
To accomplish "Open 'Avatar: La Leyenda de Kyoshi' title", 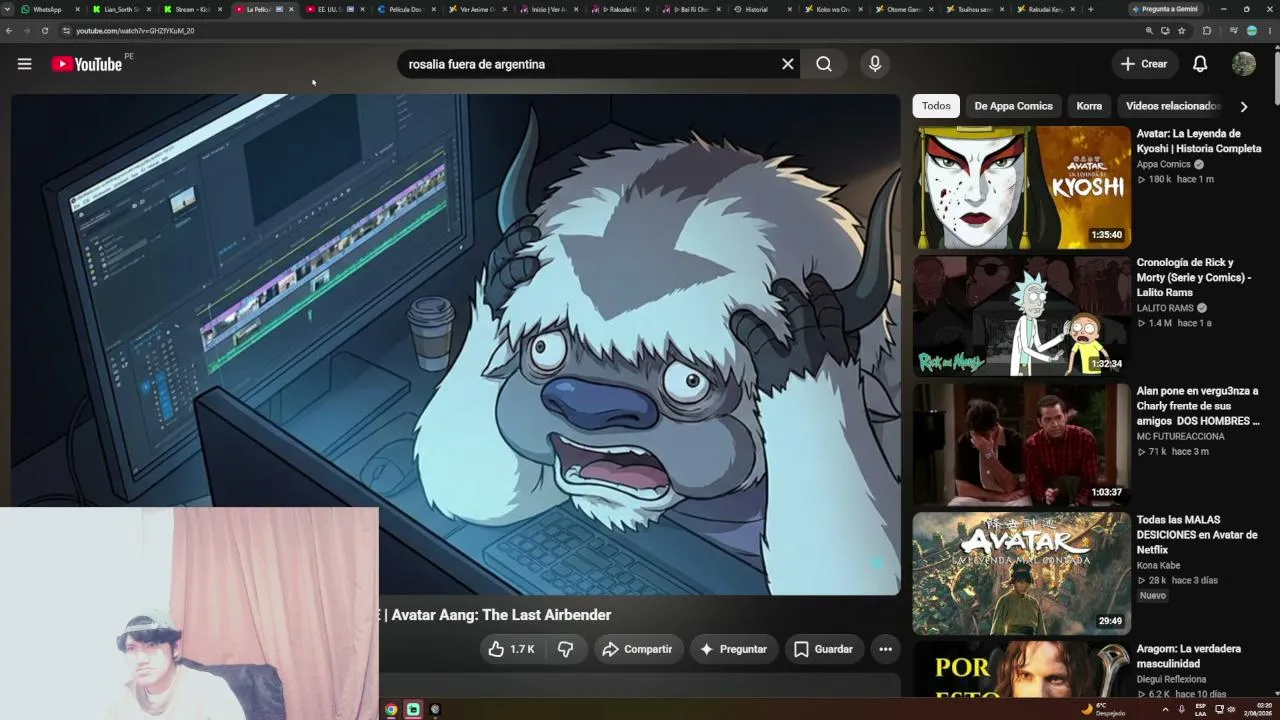I will (1199, 141).
